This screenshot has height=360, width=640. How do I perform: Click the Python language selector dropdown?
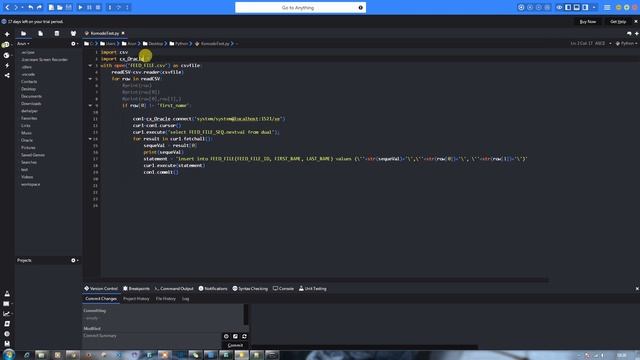pos(626,43)
